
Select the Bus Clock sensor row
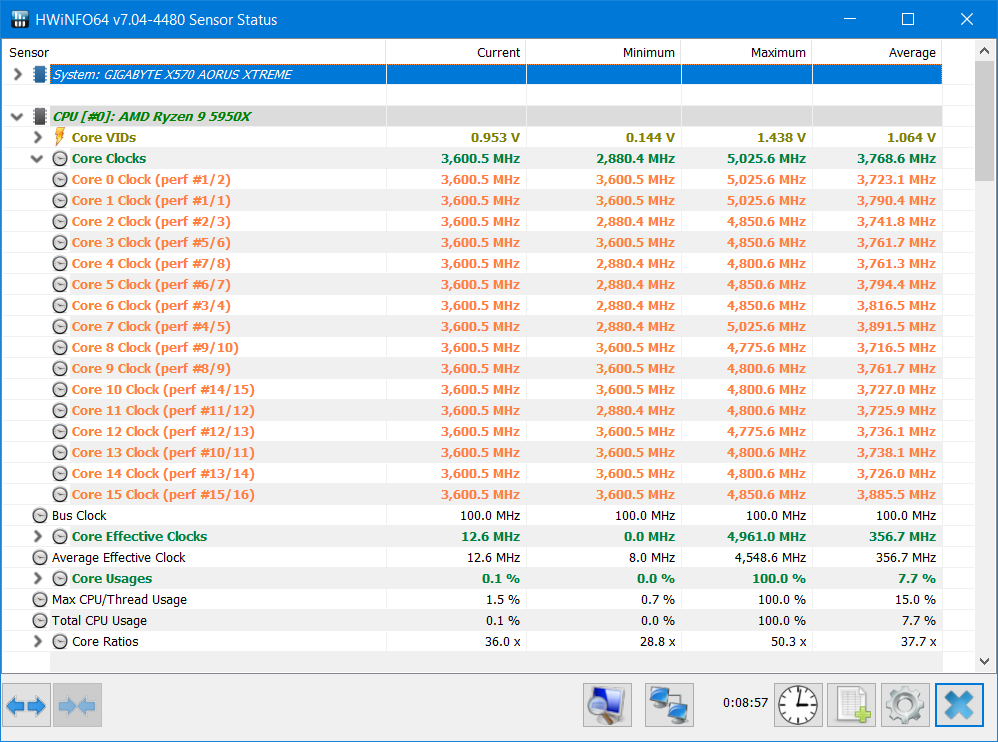(472, 515)
